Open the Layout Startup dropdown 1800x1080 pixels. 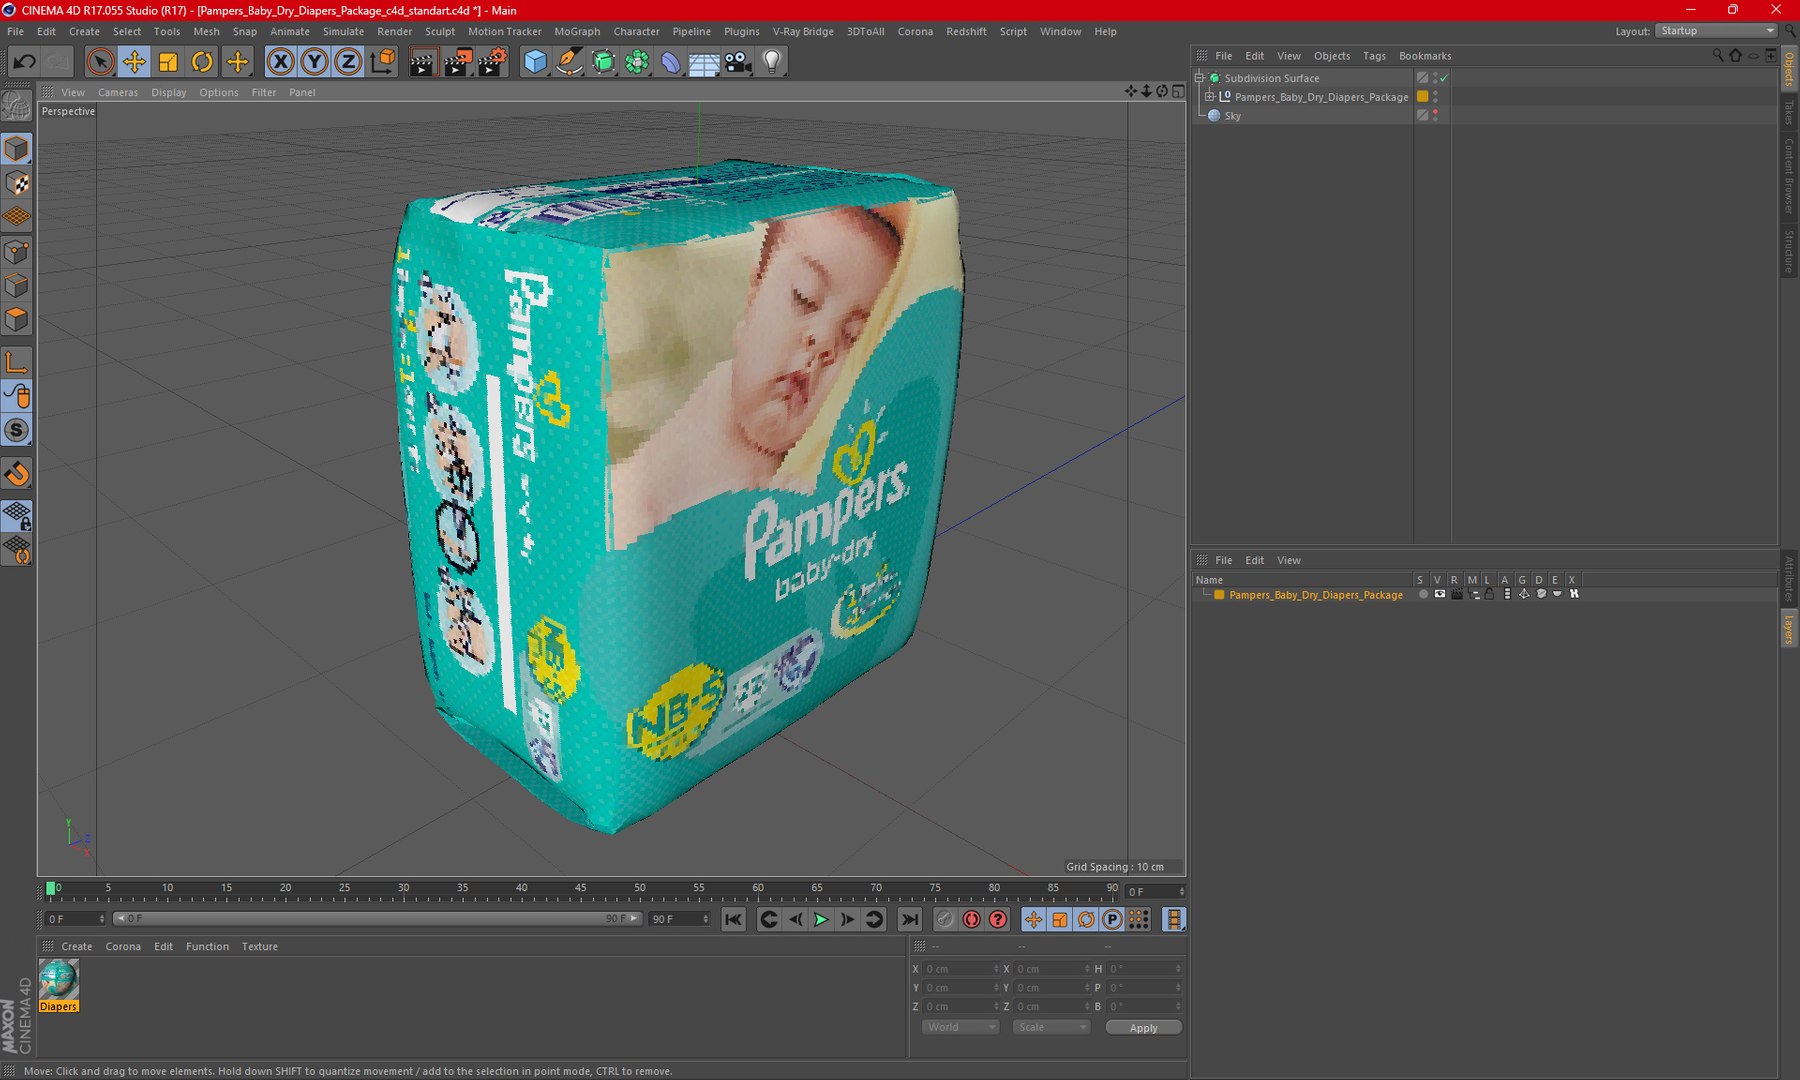pos(1716,31)
